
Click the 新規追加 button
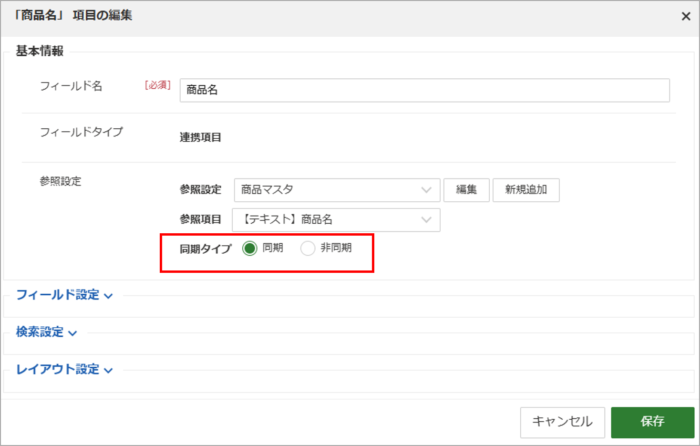coord(526,190)
